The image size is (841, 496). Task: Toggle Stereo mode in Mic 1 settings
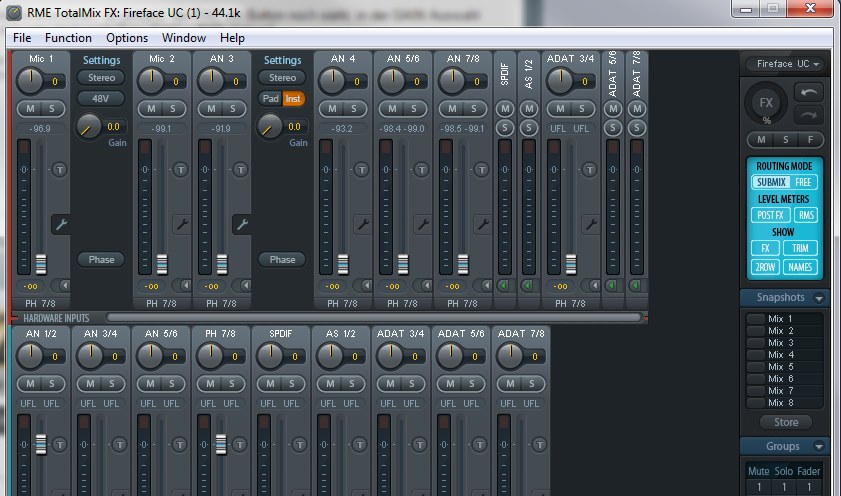[101, 78]
